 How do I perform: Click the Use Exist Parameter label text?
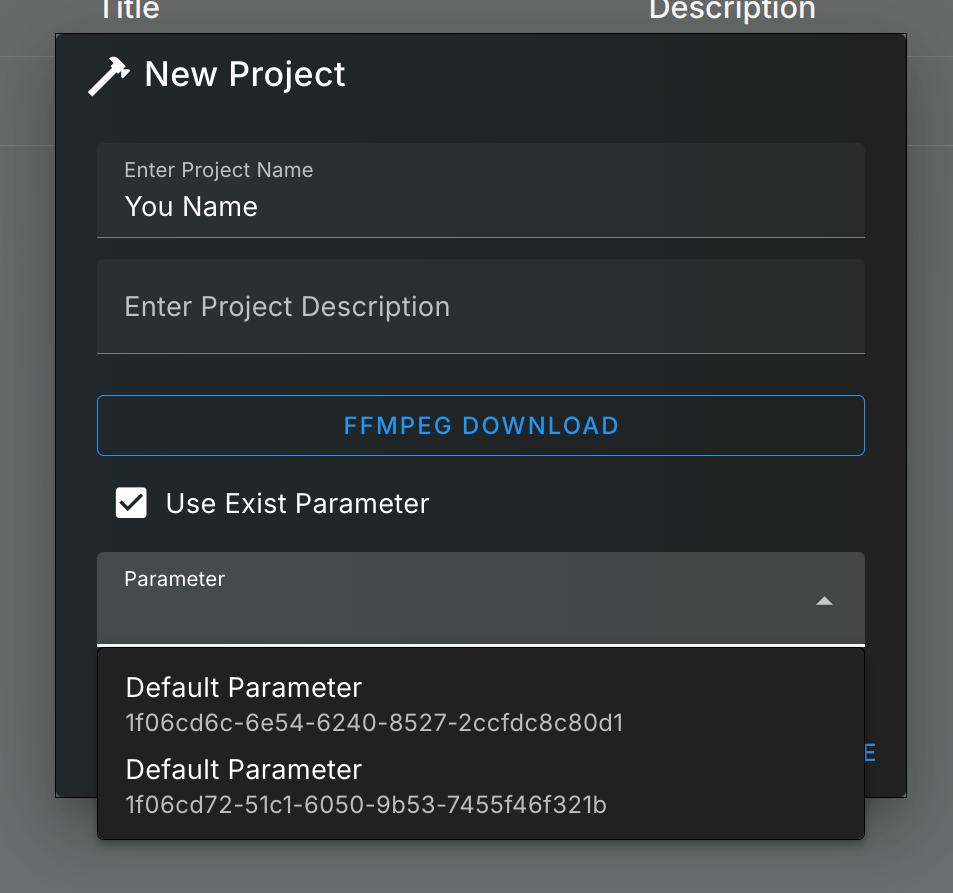click(x=297, y=503)
